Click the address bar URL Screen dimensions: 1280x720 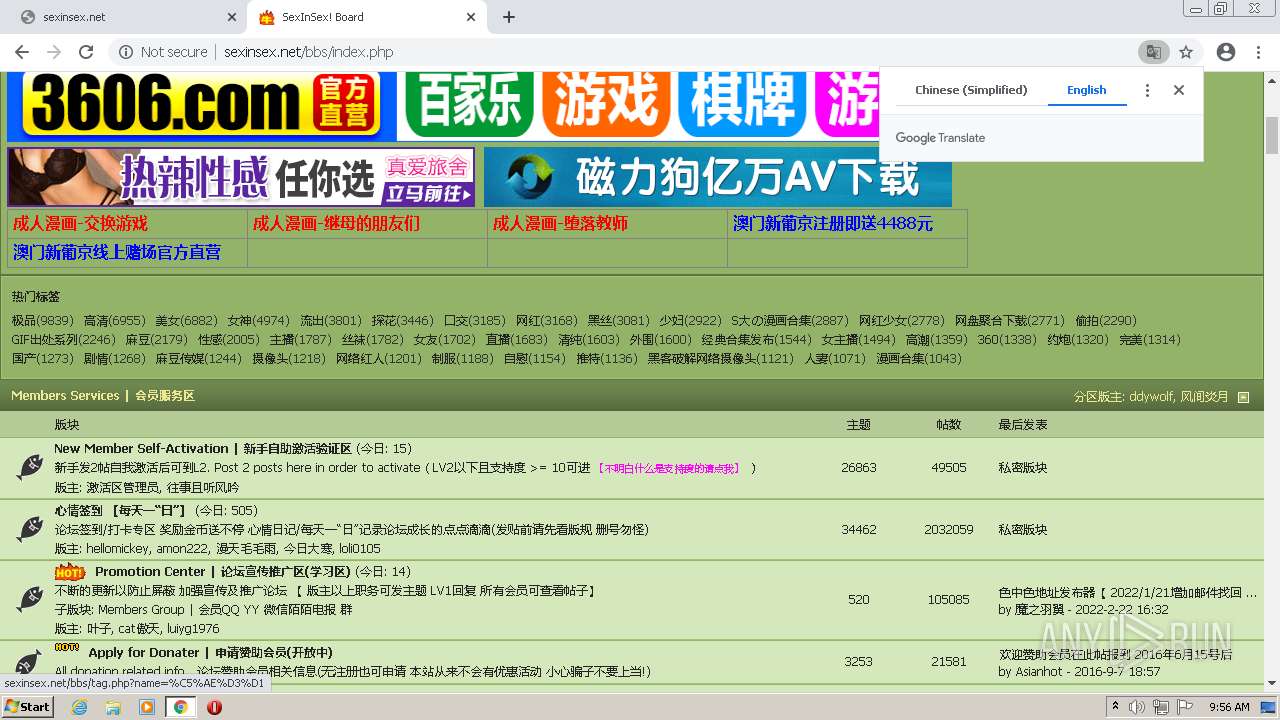(x=308, y=52)
